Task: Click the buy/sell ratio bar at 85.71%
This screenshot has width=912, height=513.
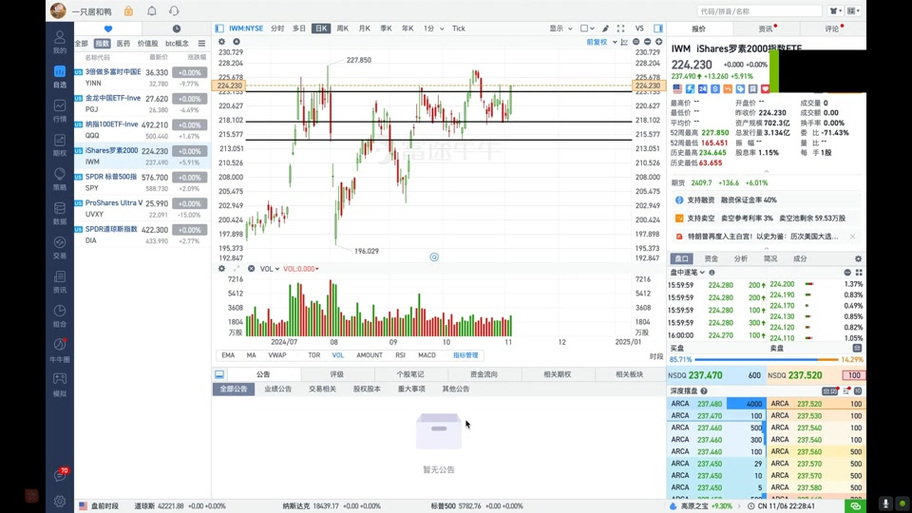Action: pos(766,359)
